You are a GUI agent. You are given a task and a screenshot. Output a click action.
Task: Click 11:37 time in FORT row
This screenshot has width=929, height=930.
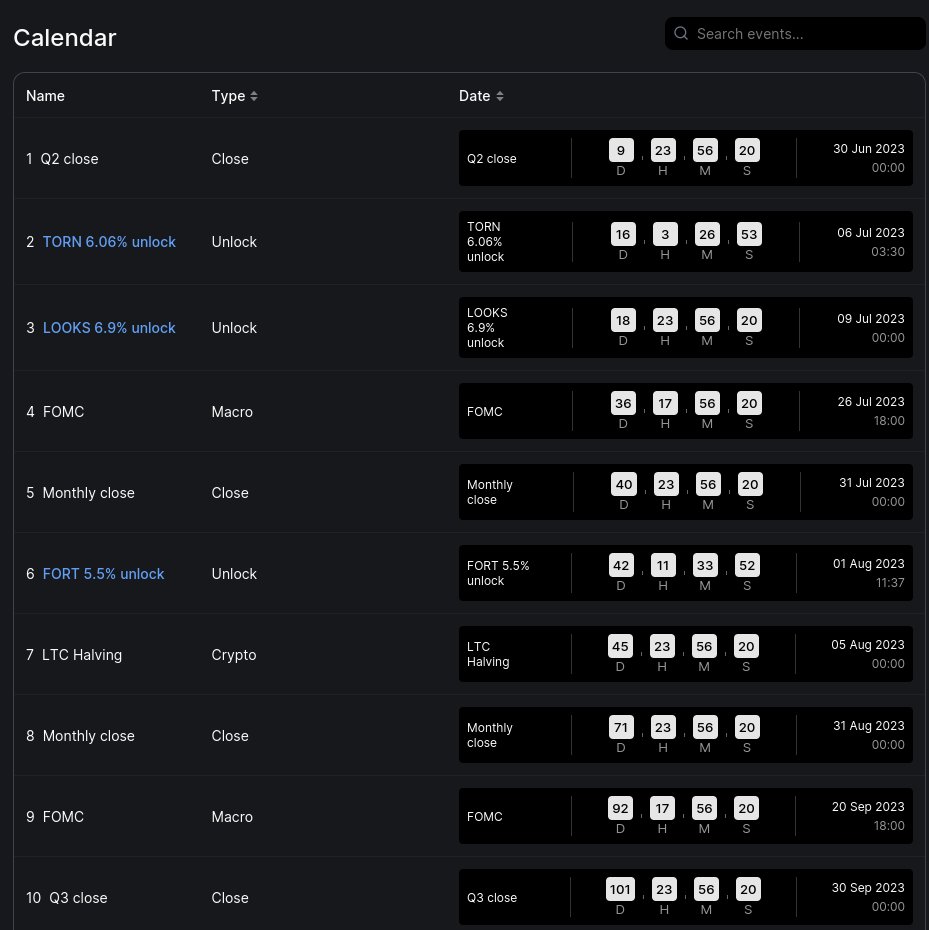pyautogui.click(x=890, y=583)
